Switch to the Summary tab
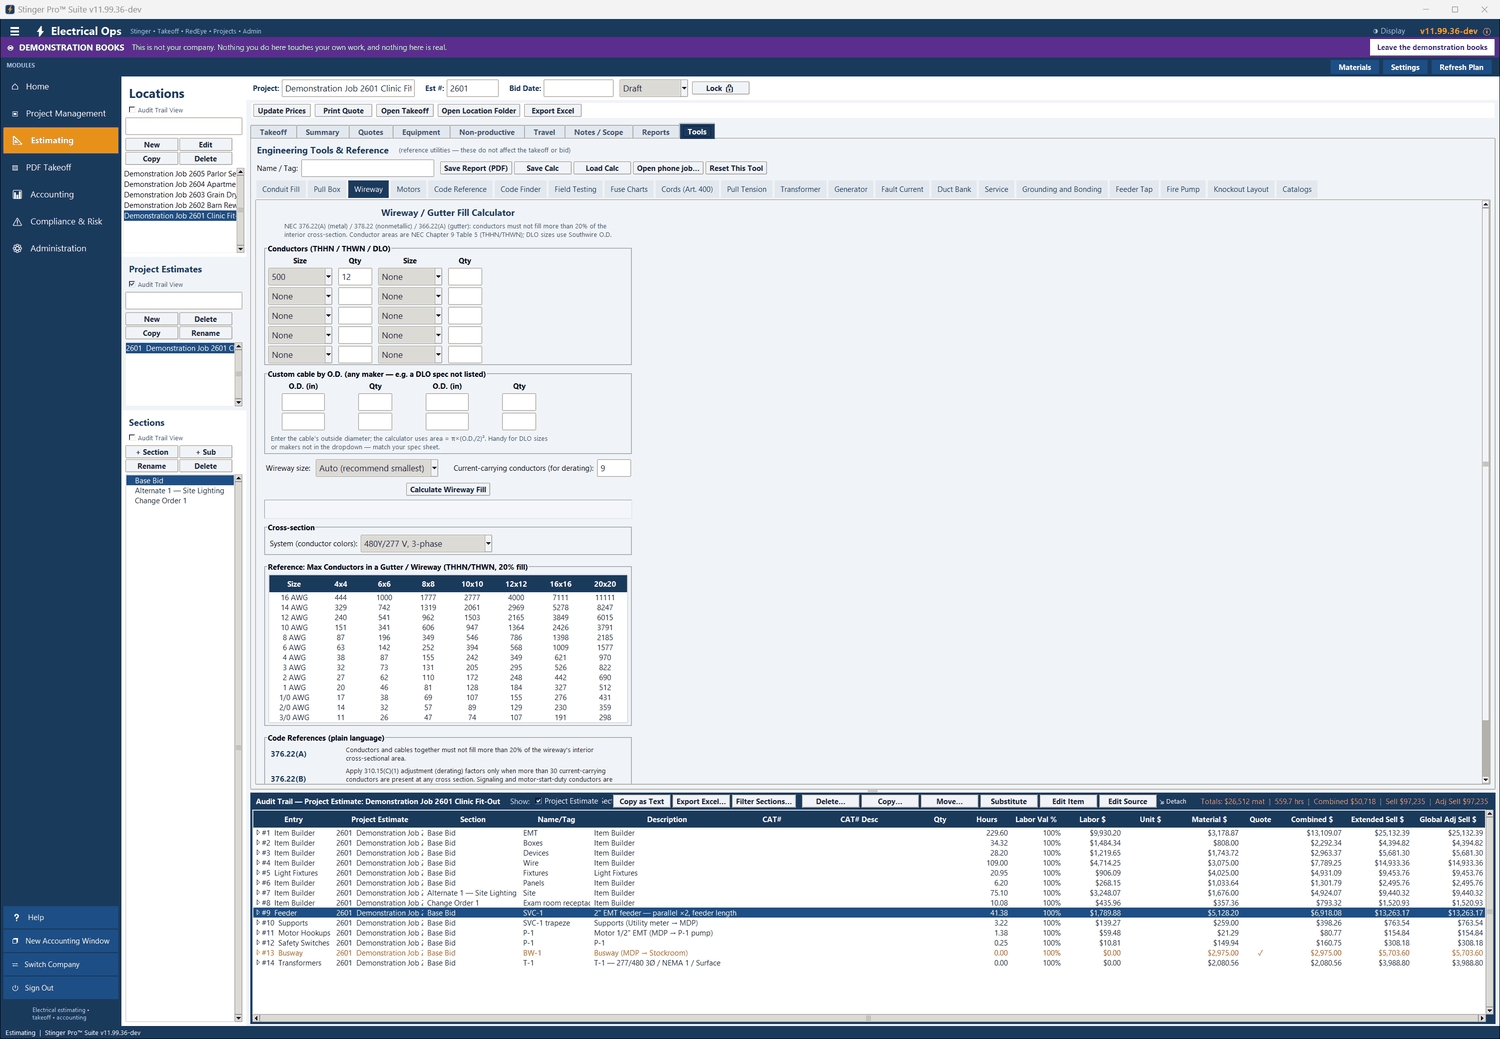The height and width of the screenshot is (1039, 1500). (x=322, y=132)
